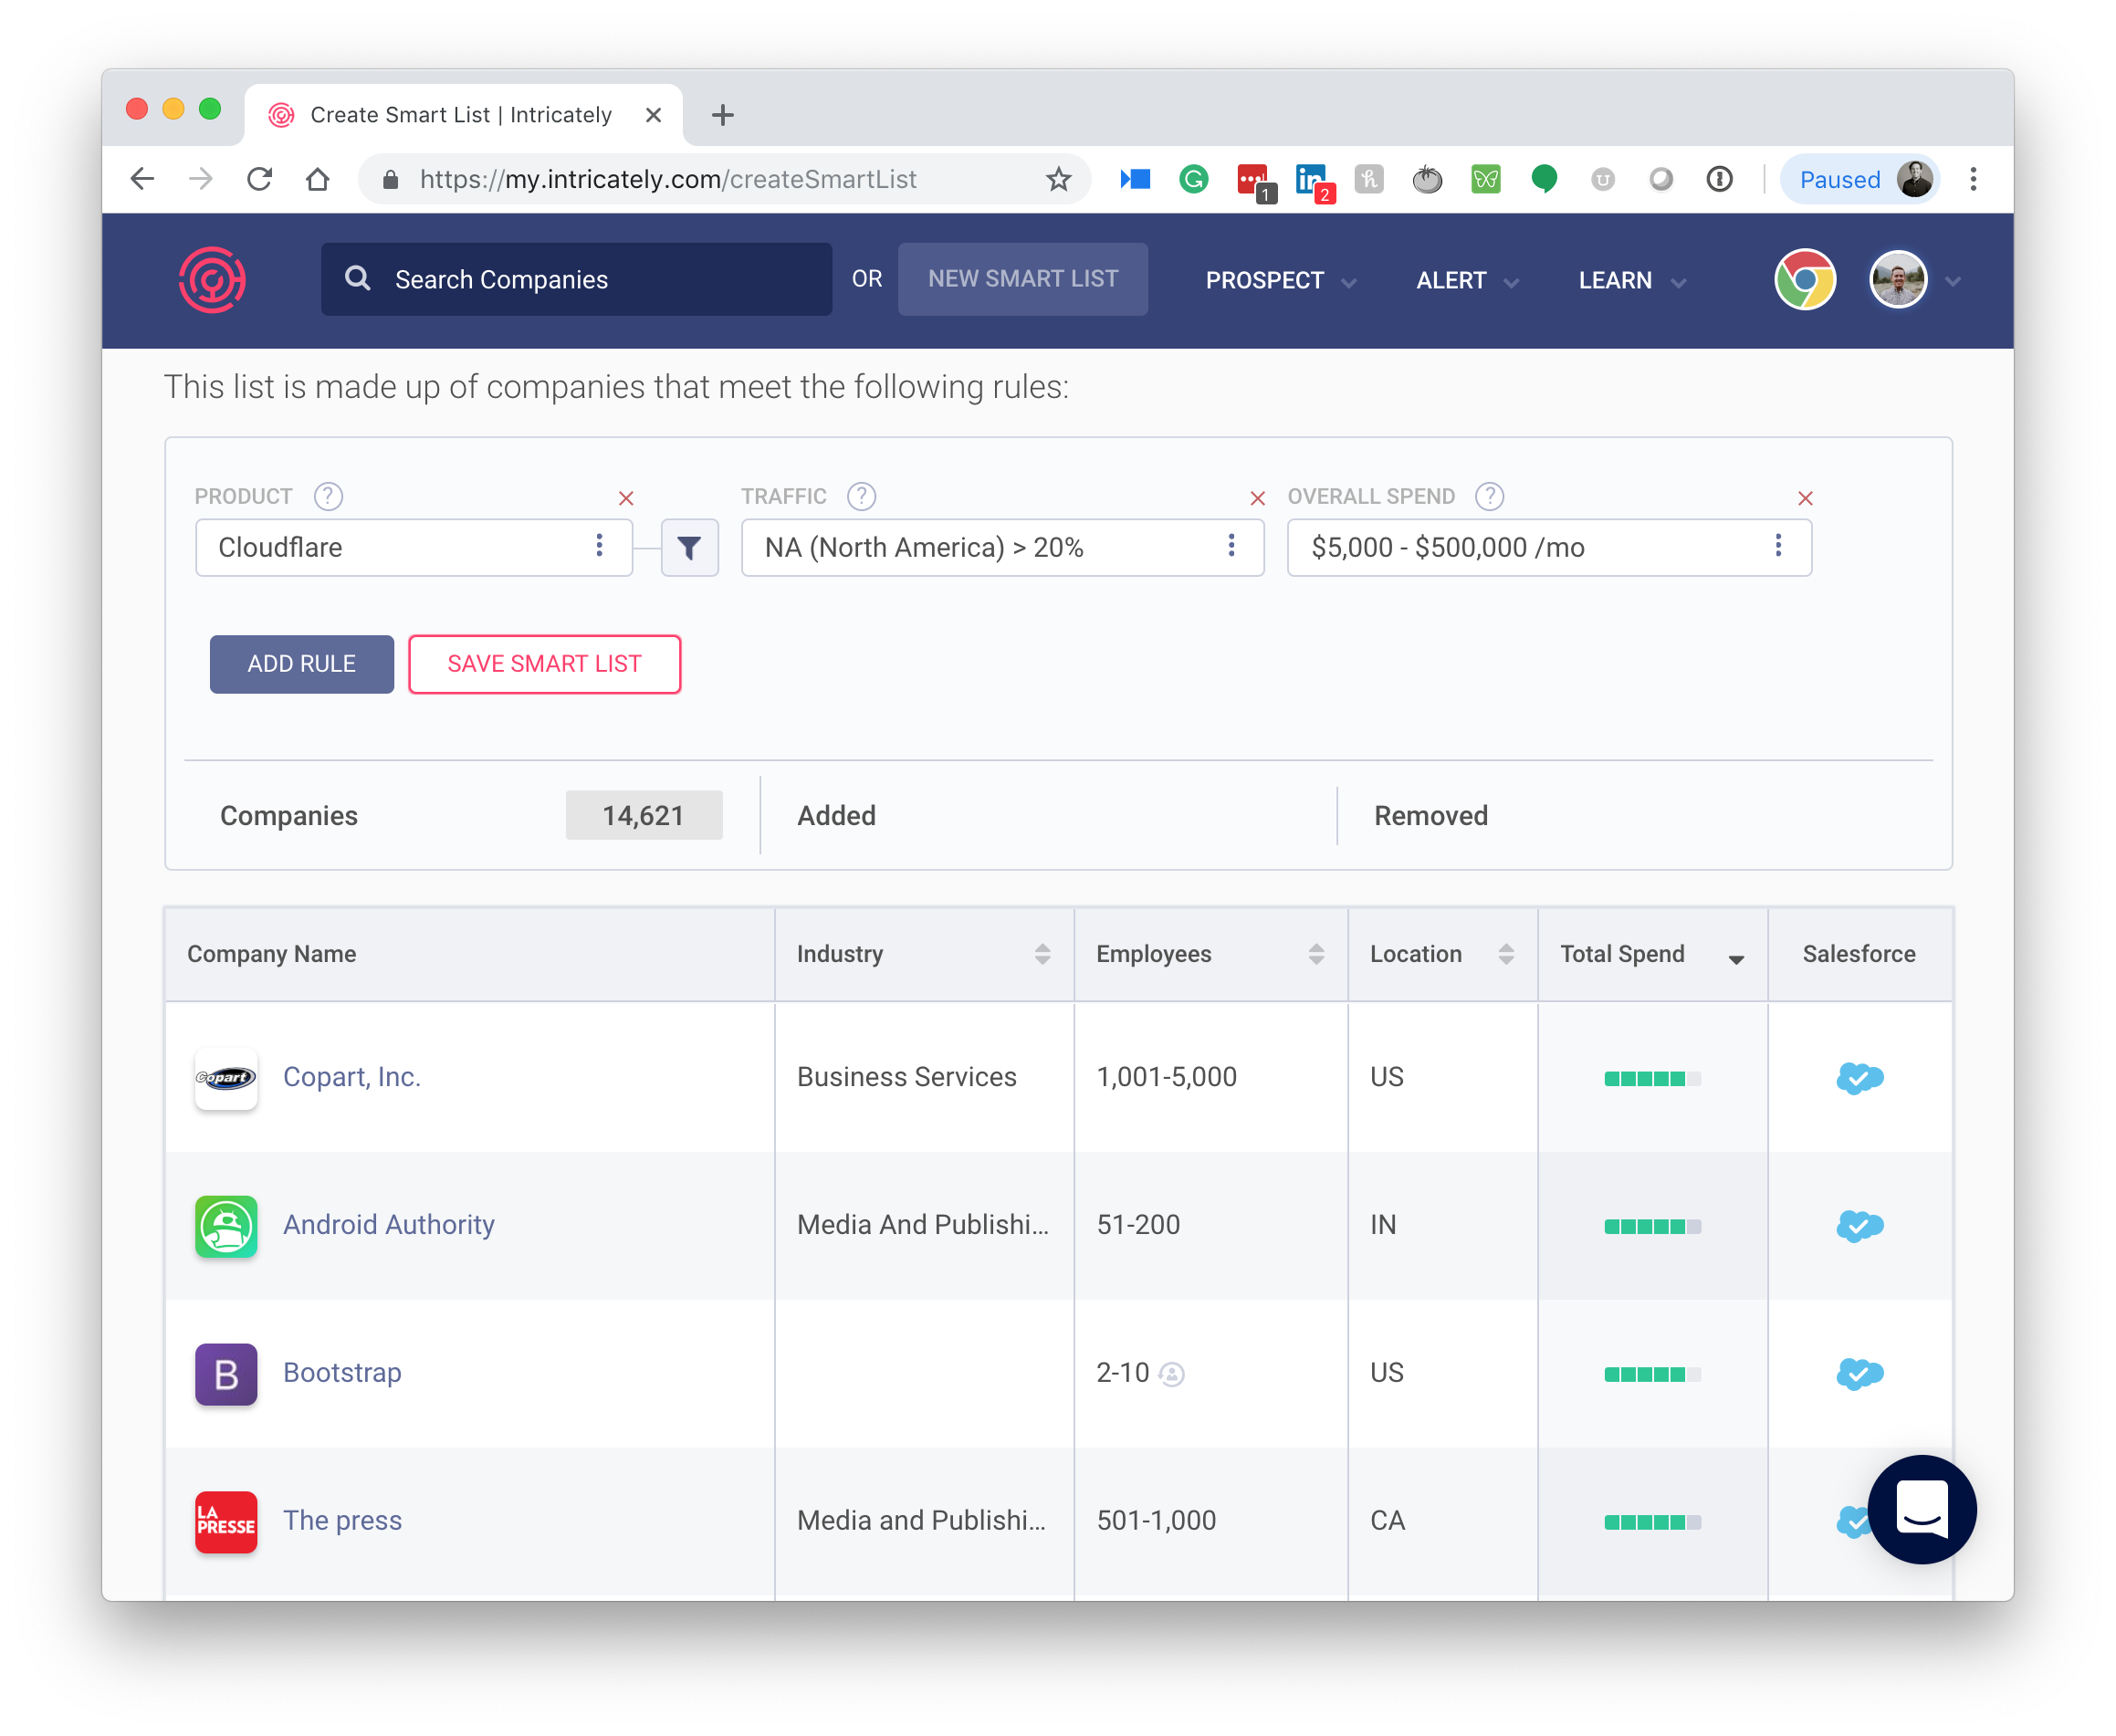Click the ADD RULE button
Viewport: 2116px width, 1736px height.
[301, 664]
